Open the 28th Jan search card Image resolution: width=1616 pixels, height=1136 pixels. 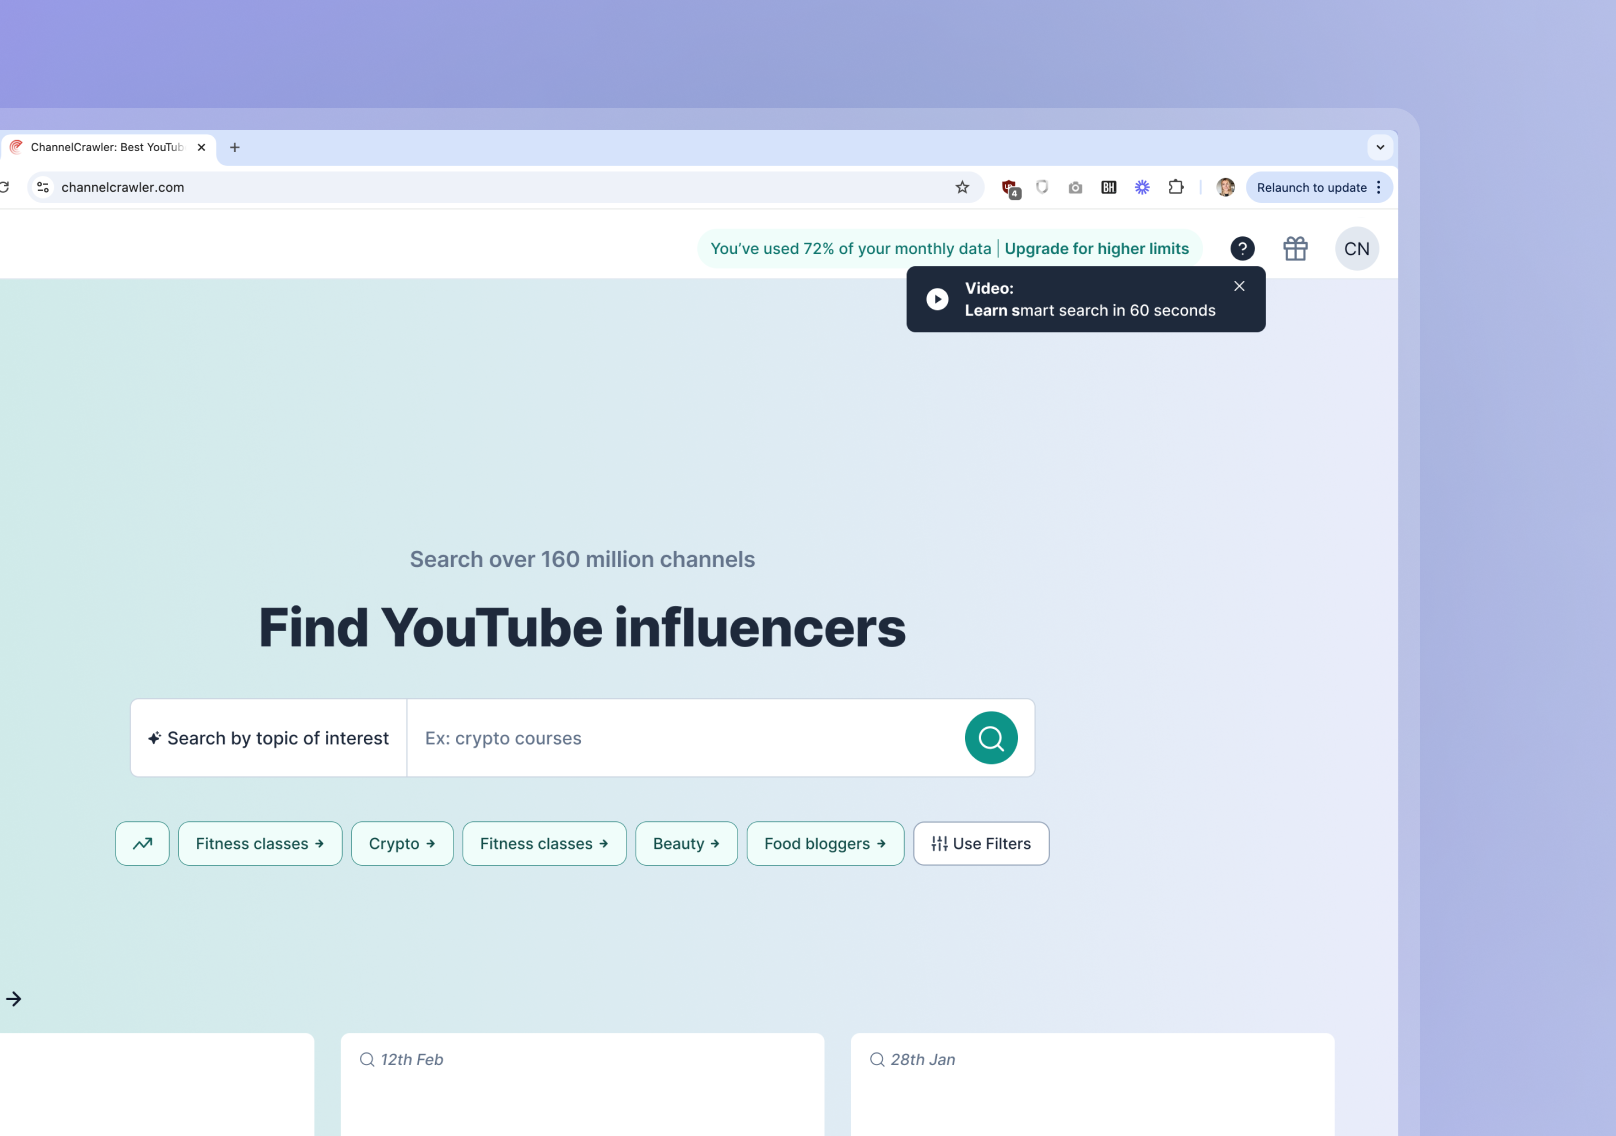[1092, 1084]
